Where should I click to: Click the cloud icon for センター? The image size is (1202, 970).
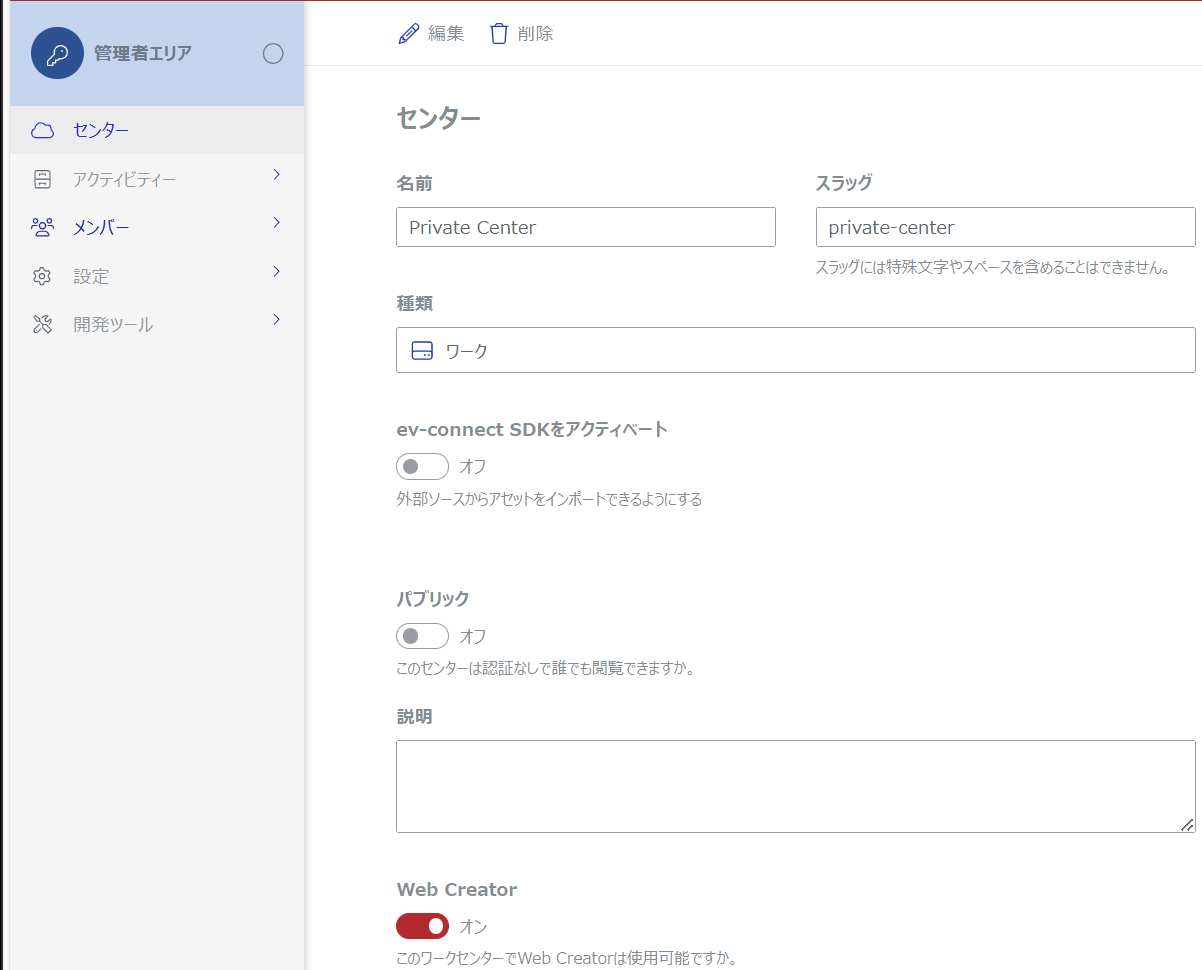coord(42,131)
